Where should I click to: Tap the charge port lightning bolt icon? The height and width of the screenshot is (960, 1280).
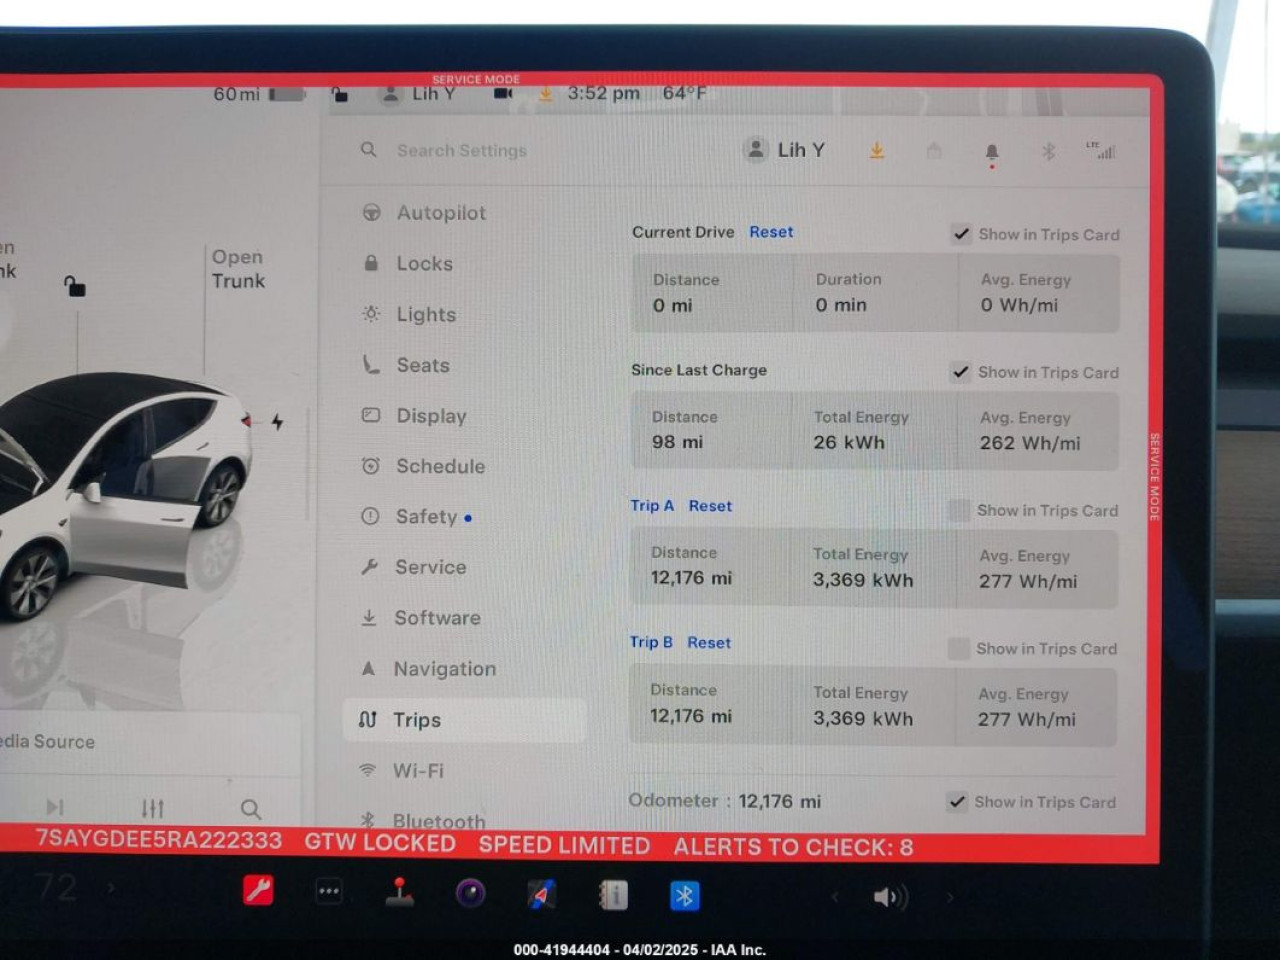click(x=277, y=422)
